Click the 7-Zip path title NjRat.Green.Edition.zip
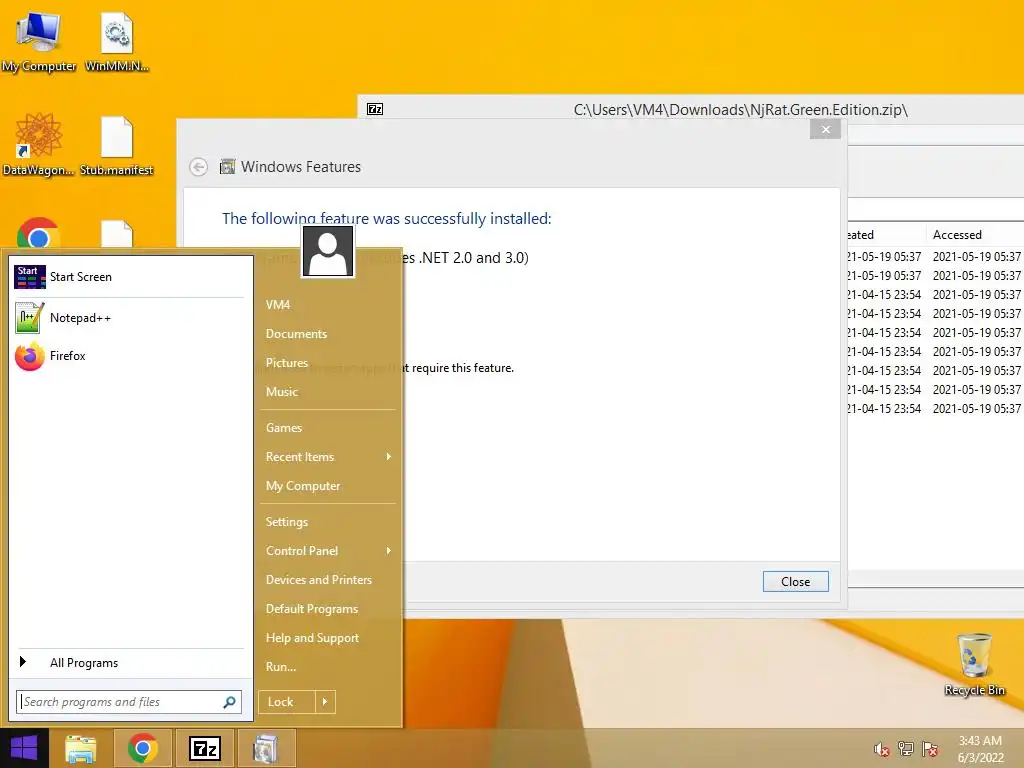Screen dimensions: 1024x768 pos(741,110)
